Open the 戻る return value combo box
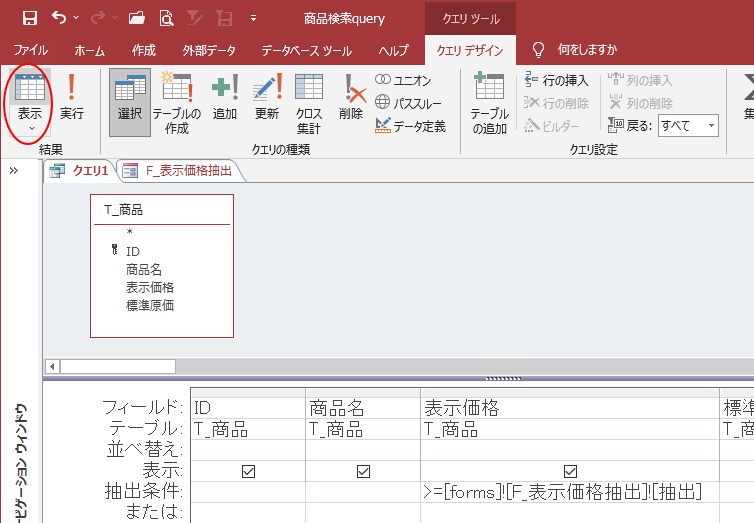 [x=688, y=125]
